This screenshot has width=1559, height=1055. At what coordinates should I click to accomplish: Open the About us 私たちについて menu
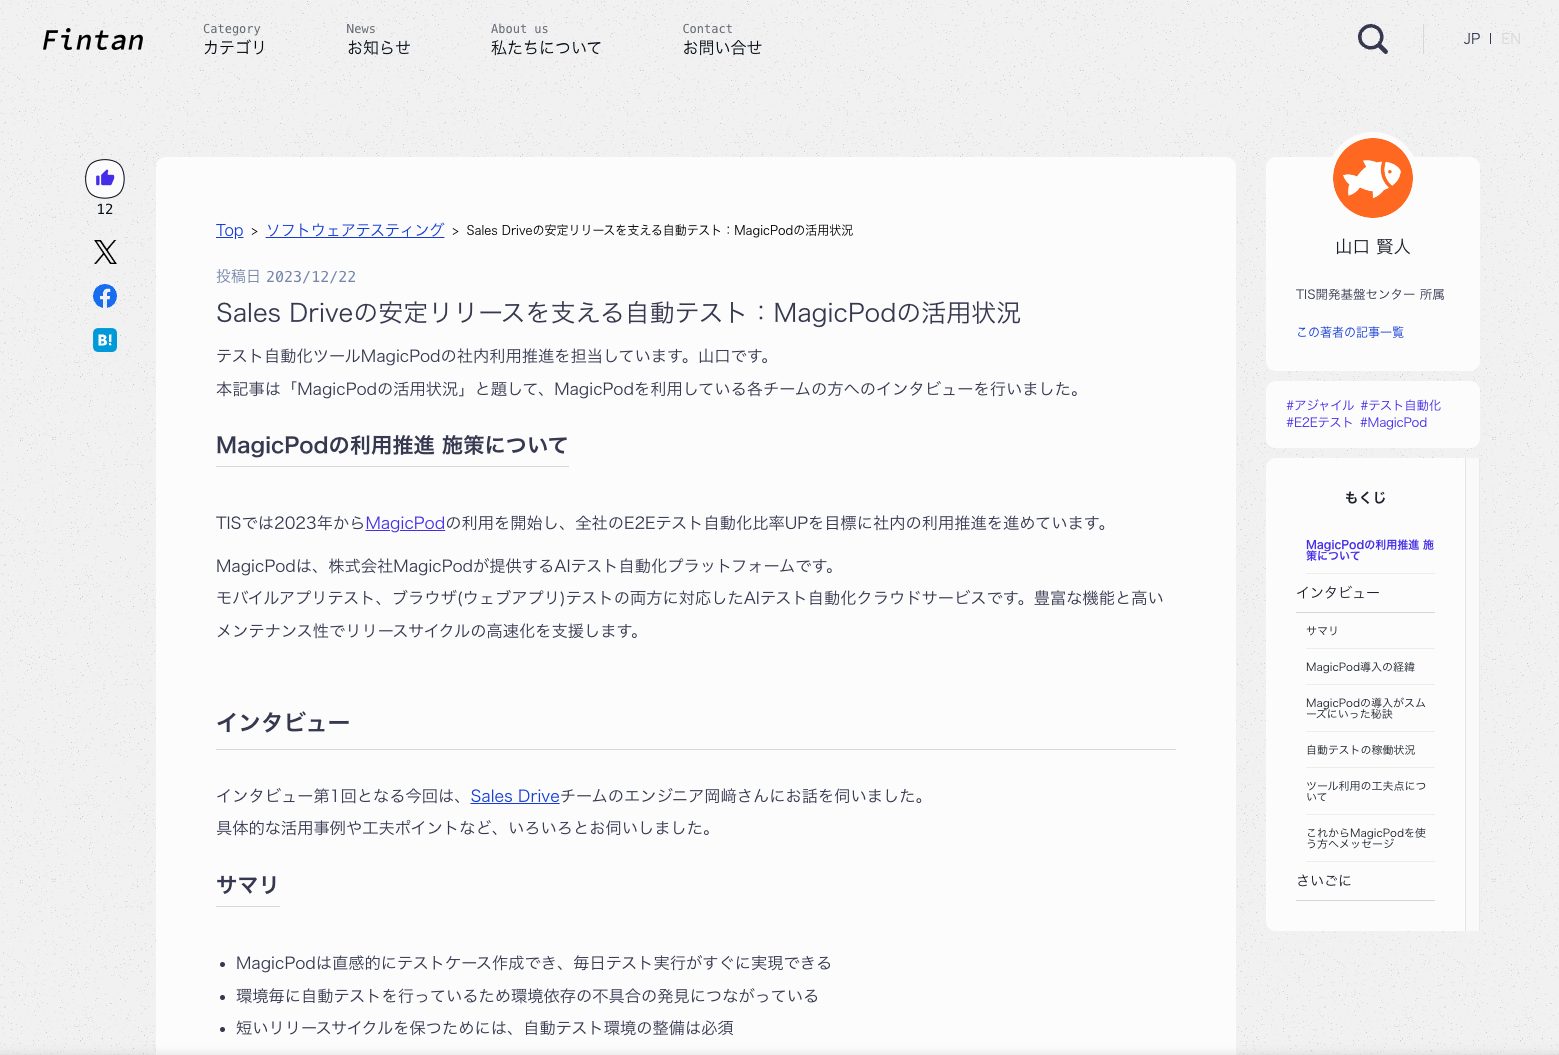pyautogui.click(x=545, y=40)
